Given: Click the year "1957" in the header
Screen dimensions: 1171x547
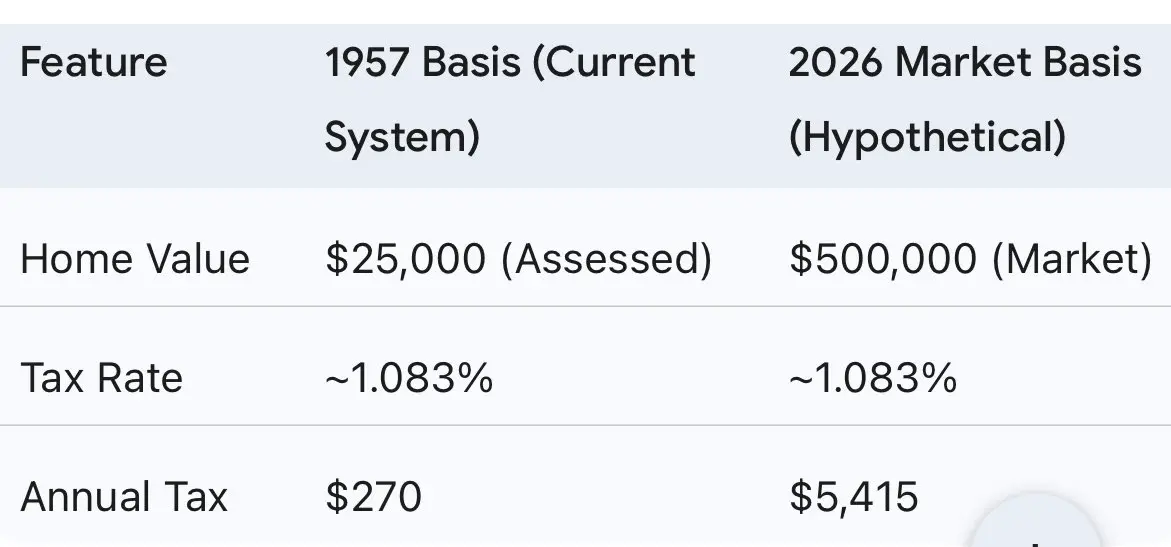Looking at the screenshot, I should (x=367, y=63).
